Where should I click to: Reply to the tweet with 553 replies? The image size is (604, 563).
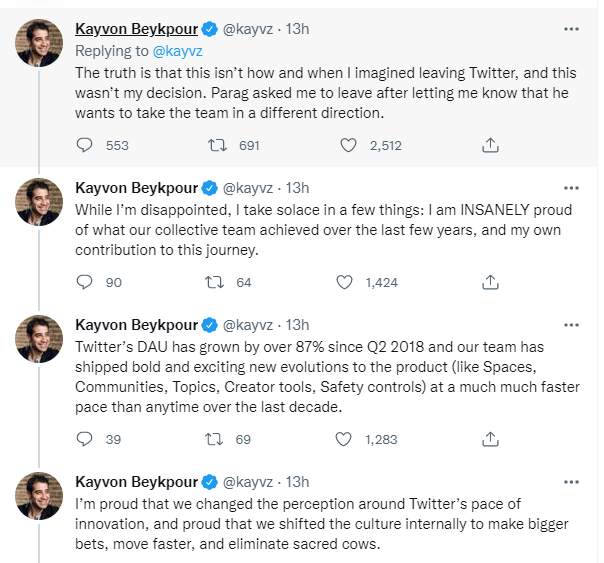coord(85,145)
